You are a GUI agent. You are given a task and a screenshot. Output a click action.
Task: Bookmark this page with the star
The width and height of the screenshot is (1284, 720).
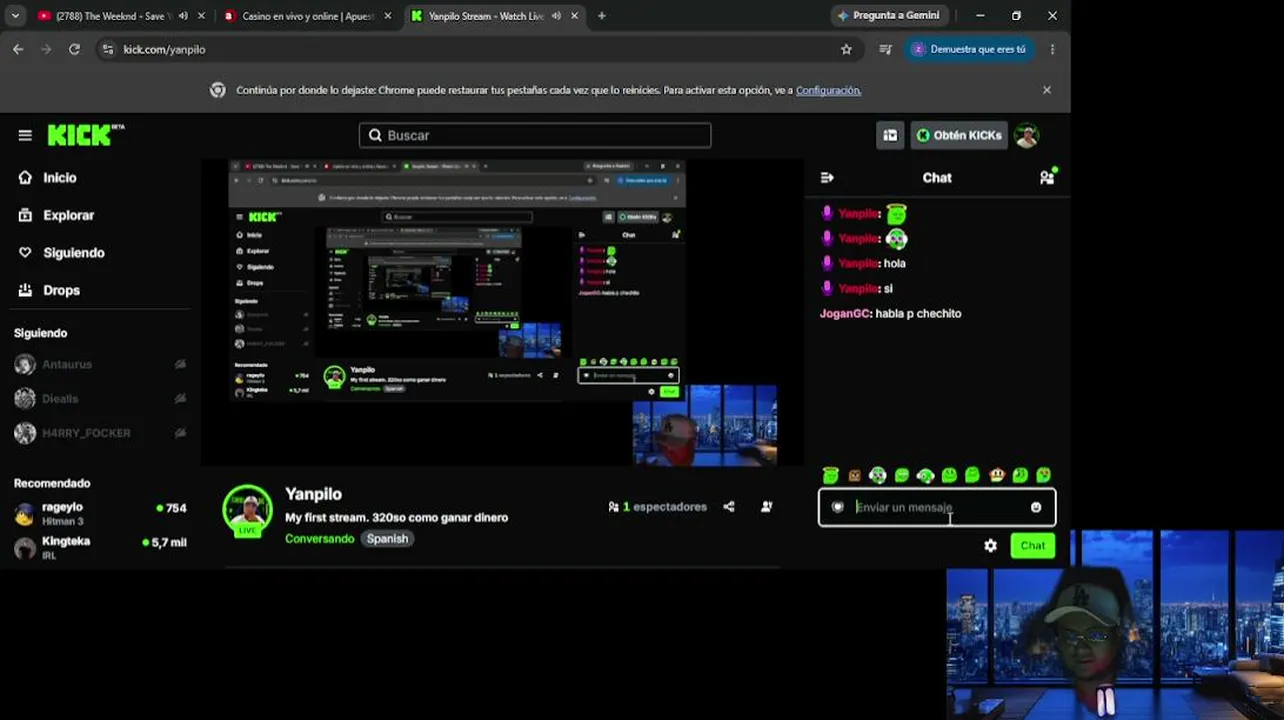(846, 49)
